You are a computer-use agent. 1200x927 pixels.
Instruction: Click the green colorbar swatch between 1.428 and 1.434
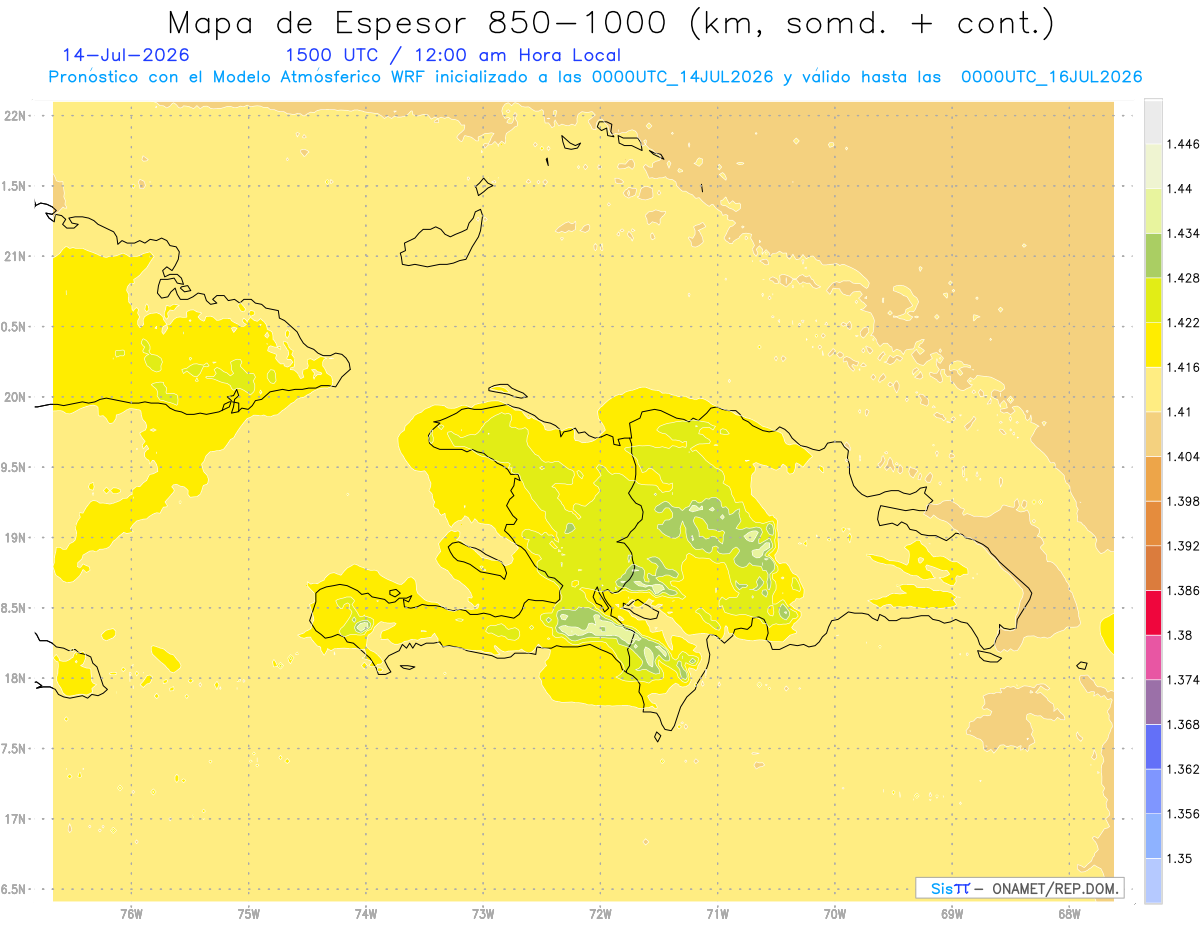1153,256
